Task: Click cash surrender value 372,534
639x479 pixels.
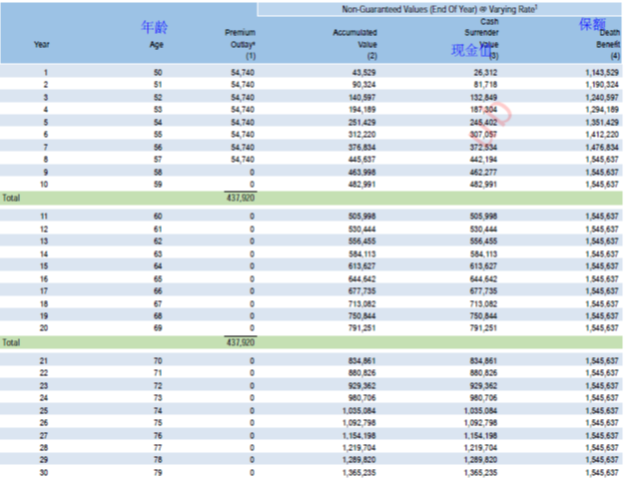Action: (484, 147)
